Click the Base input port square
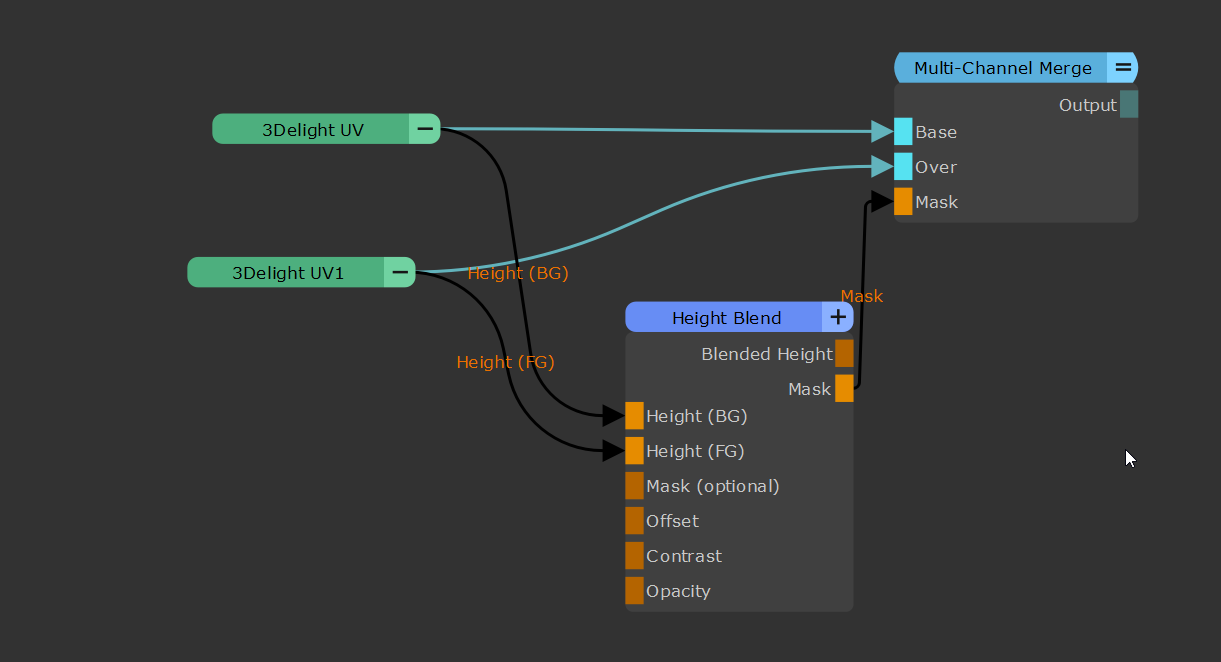1221x662 pixels. tap(903, 132)
